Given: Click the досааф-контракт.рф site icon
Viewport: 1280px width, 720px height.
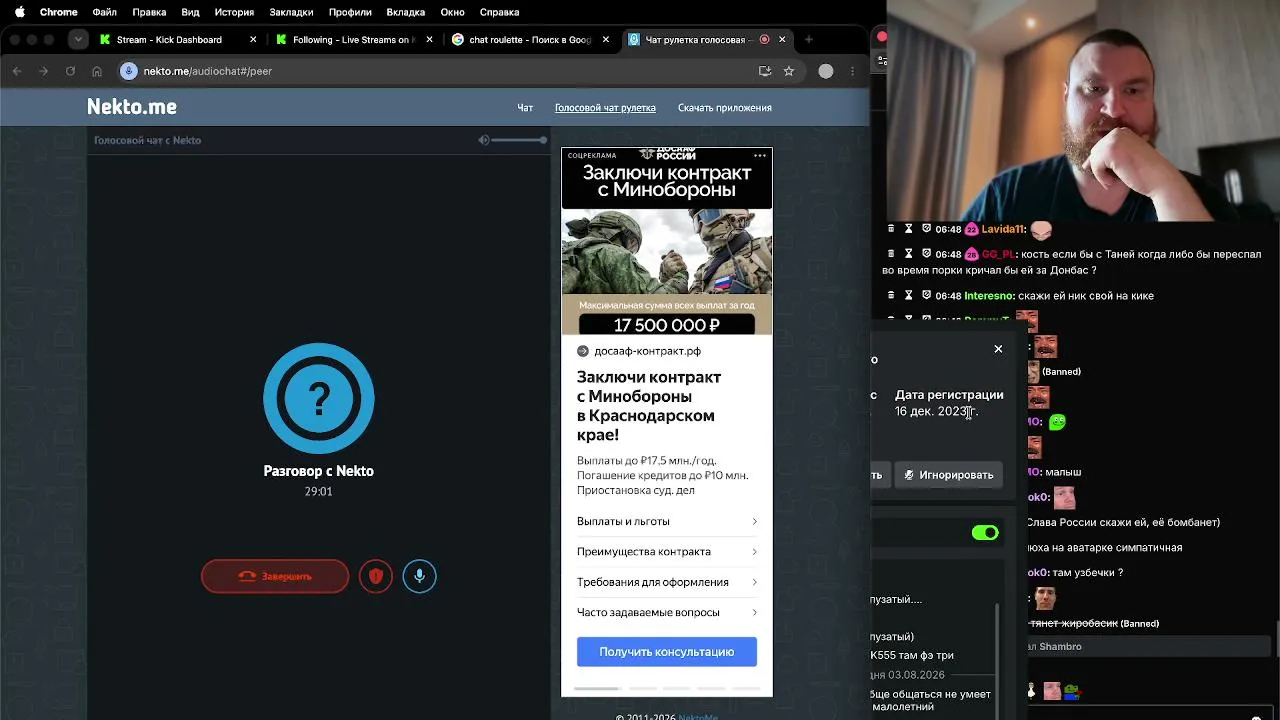Looking at the screenshot, I should click(x=583, y=351).
